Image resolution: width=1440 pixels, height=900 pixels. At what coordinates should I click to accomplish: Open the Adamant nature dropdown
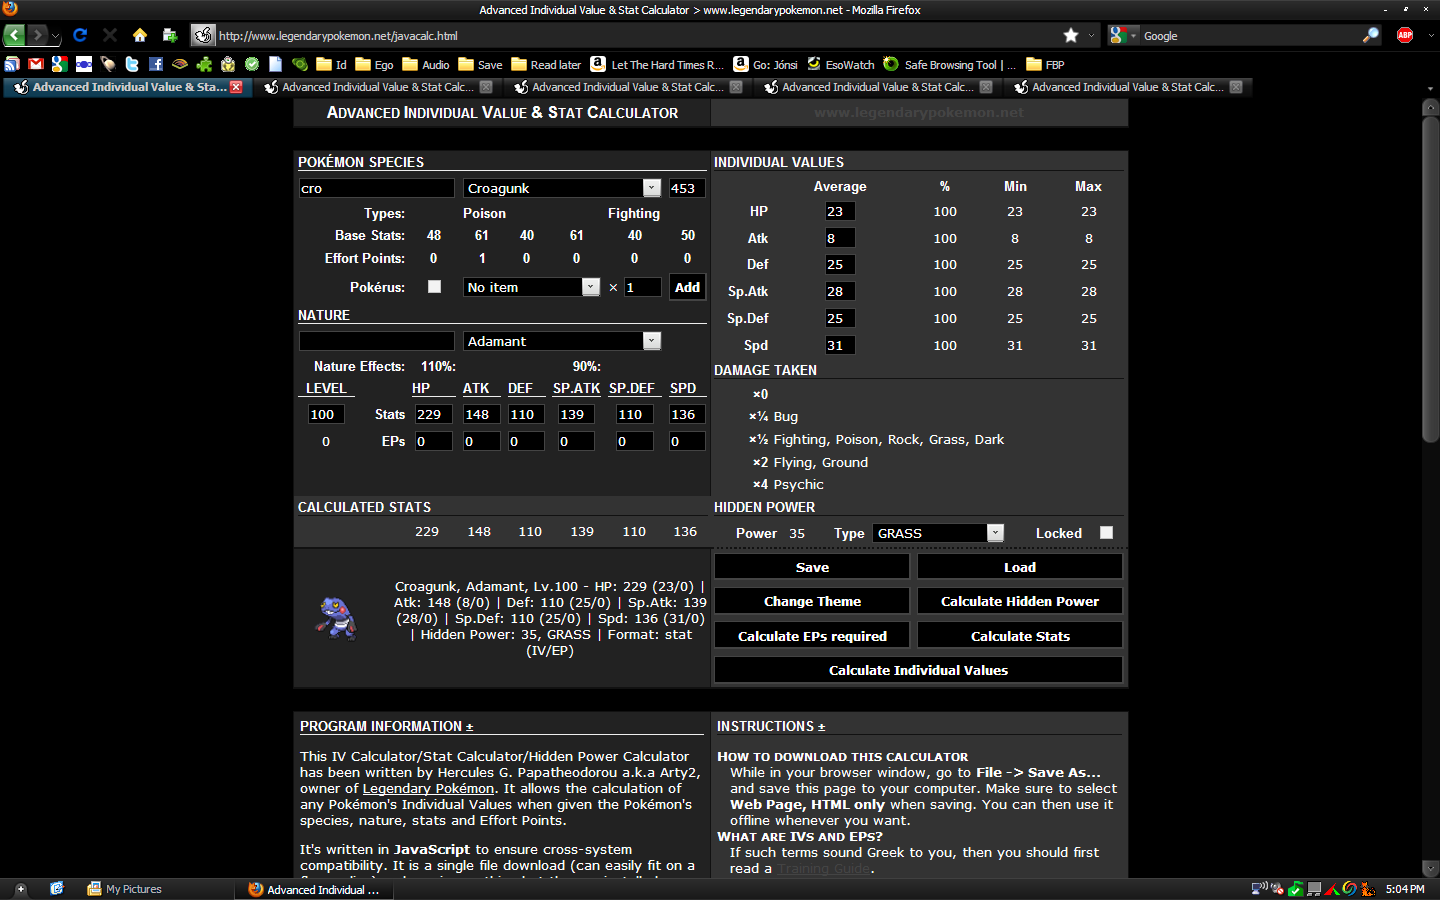pos(562,341)
